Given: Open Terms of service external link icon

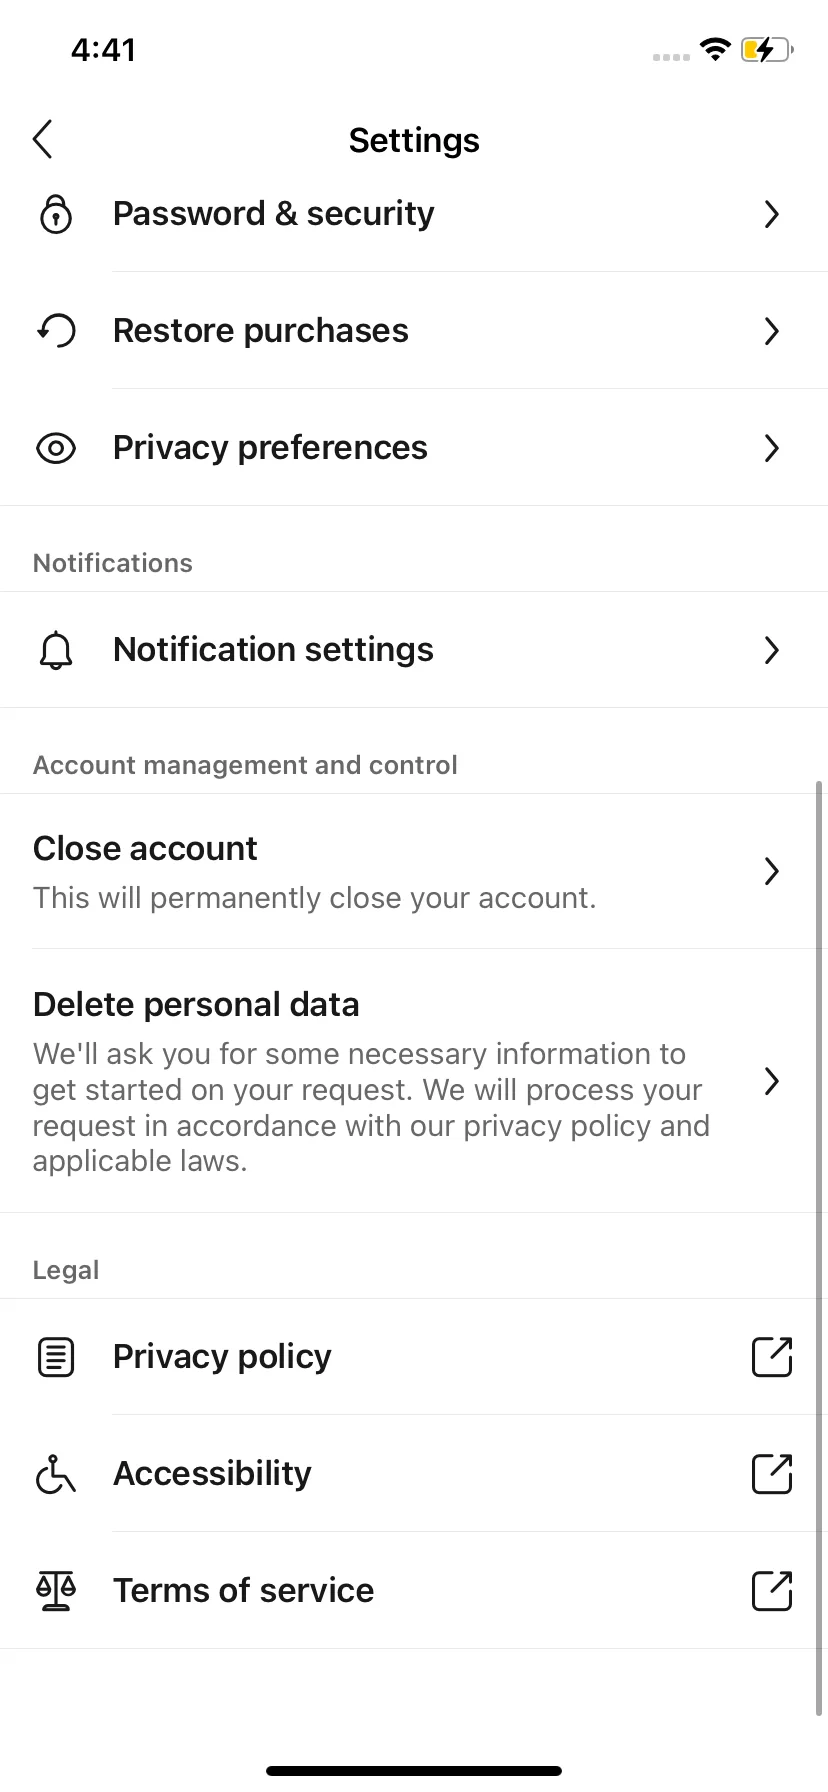Looking at the screenshot, I should click(771, 1591).
